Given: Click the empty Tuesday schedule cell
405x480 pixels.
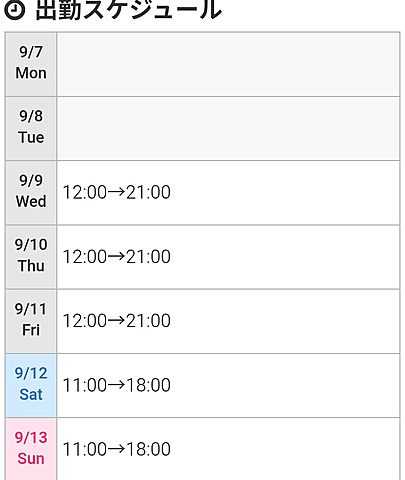Looking at the screenshot, I should coord(228,129).
